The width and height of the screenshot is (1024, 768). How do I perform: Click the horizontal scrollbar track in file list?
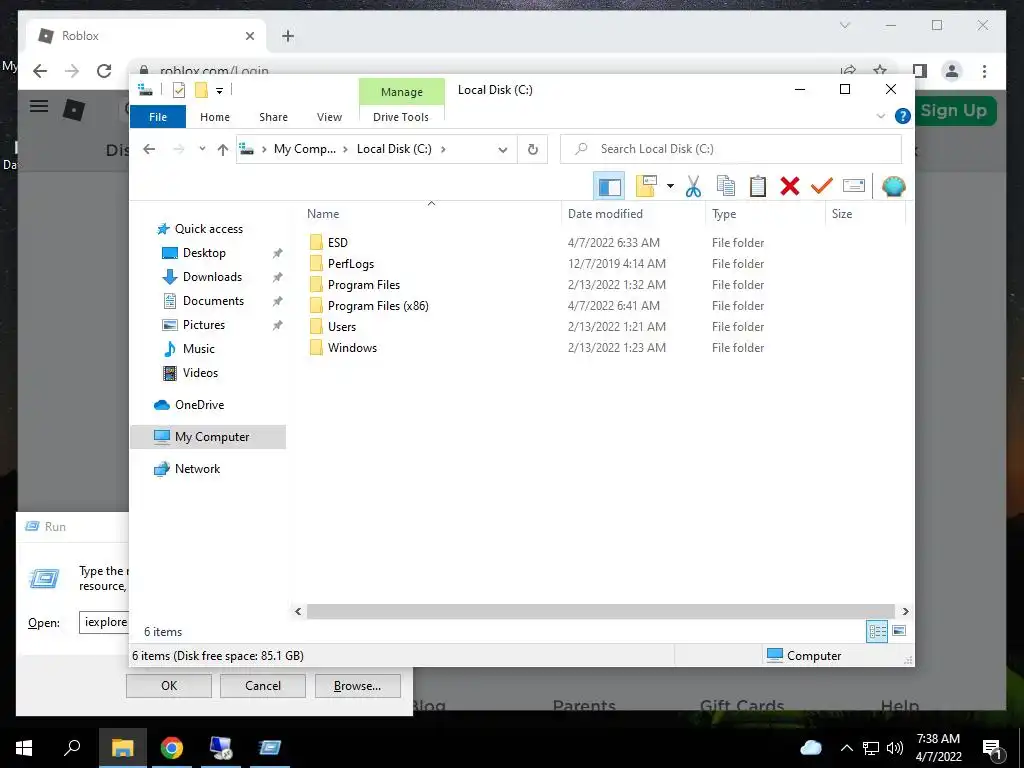tap(600, 611)
